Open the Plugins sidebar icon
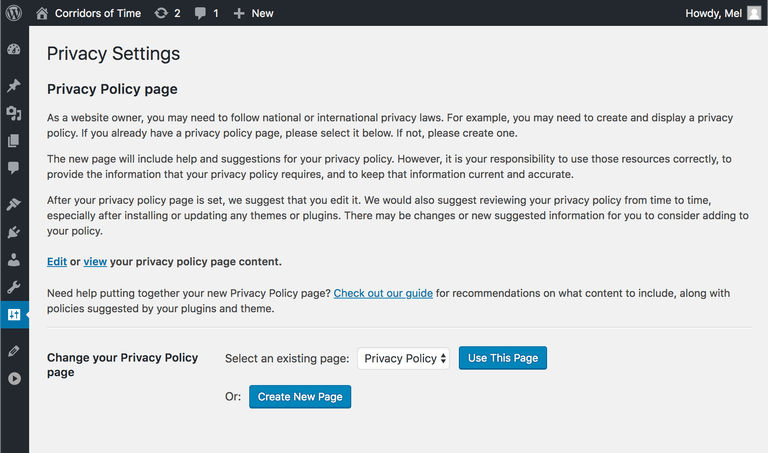 [14, 232]
